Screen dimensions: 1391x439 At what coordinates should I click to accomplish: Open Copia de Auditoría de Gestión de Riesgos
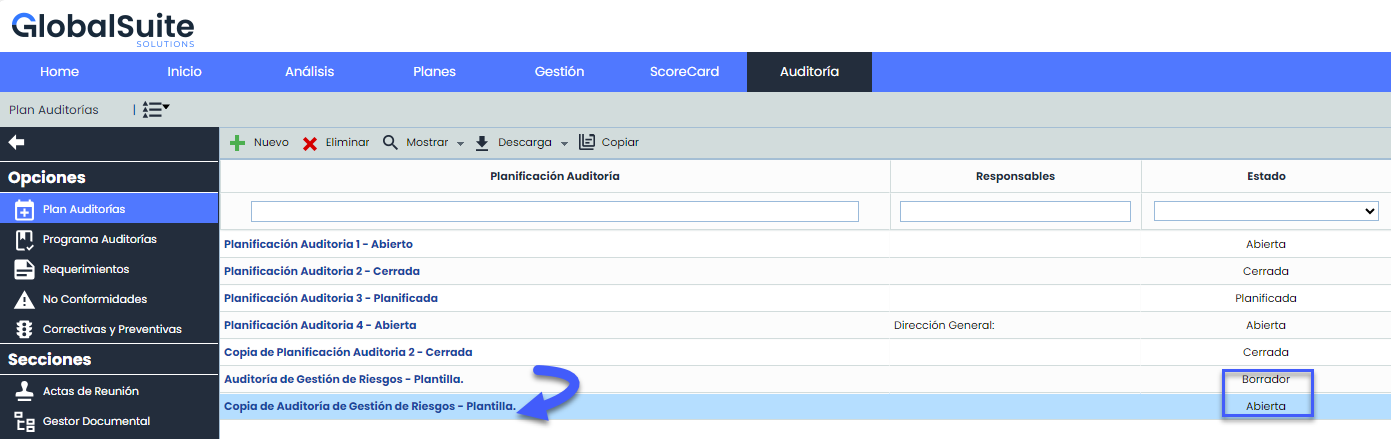pos(369,406)
